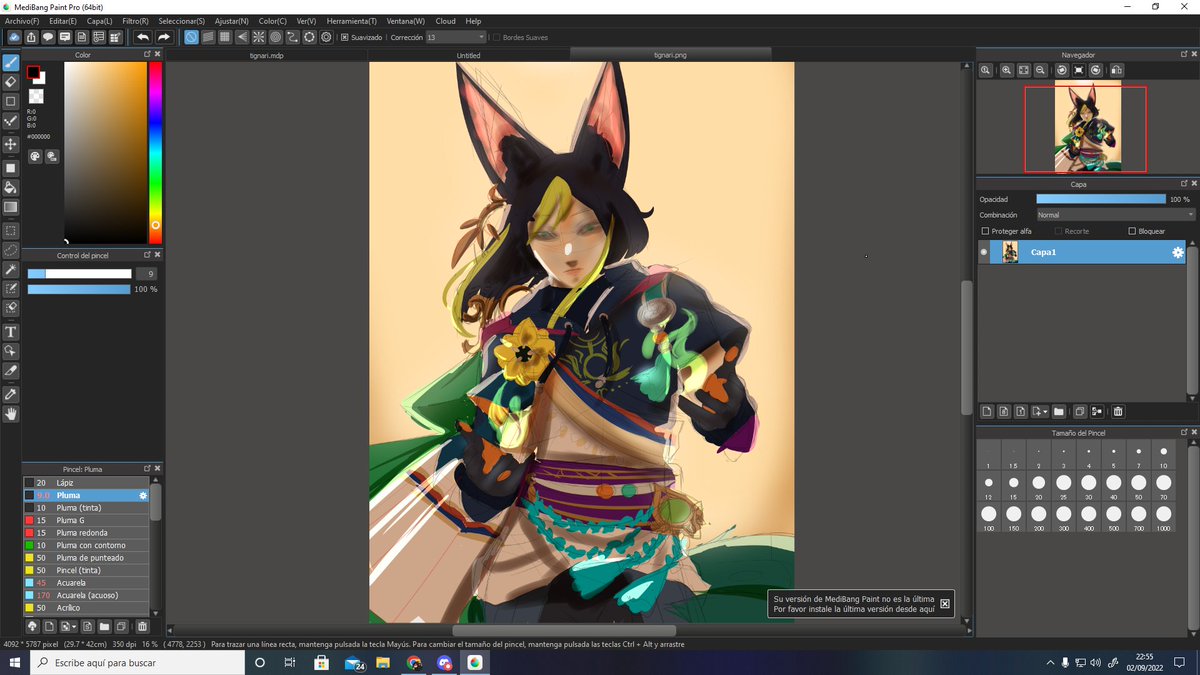Select brush size 100 preset

[x=988, y=518]
